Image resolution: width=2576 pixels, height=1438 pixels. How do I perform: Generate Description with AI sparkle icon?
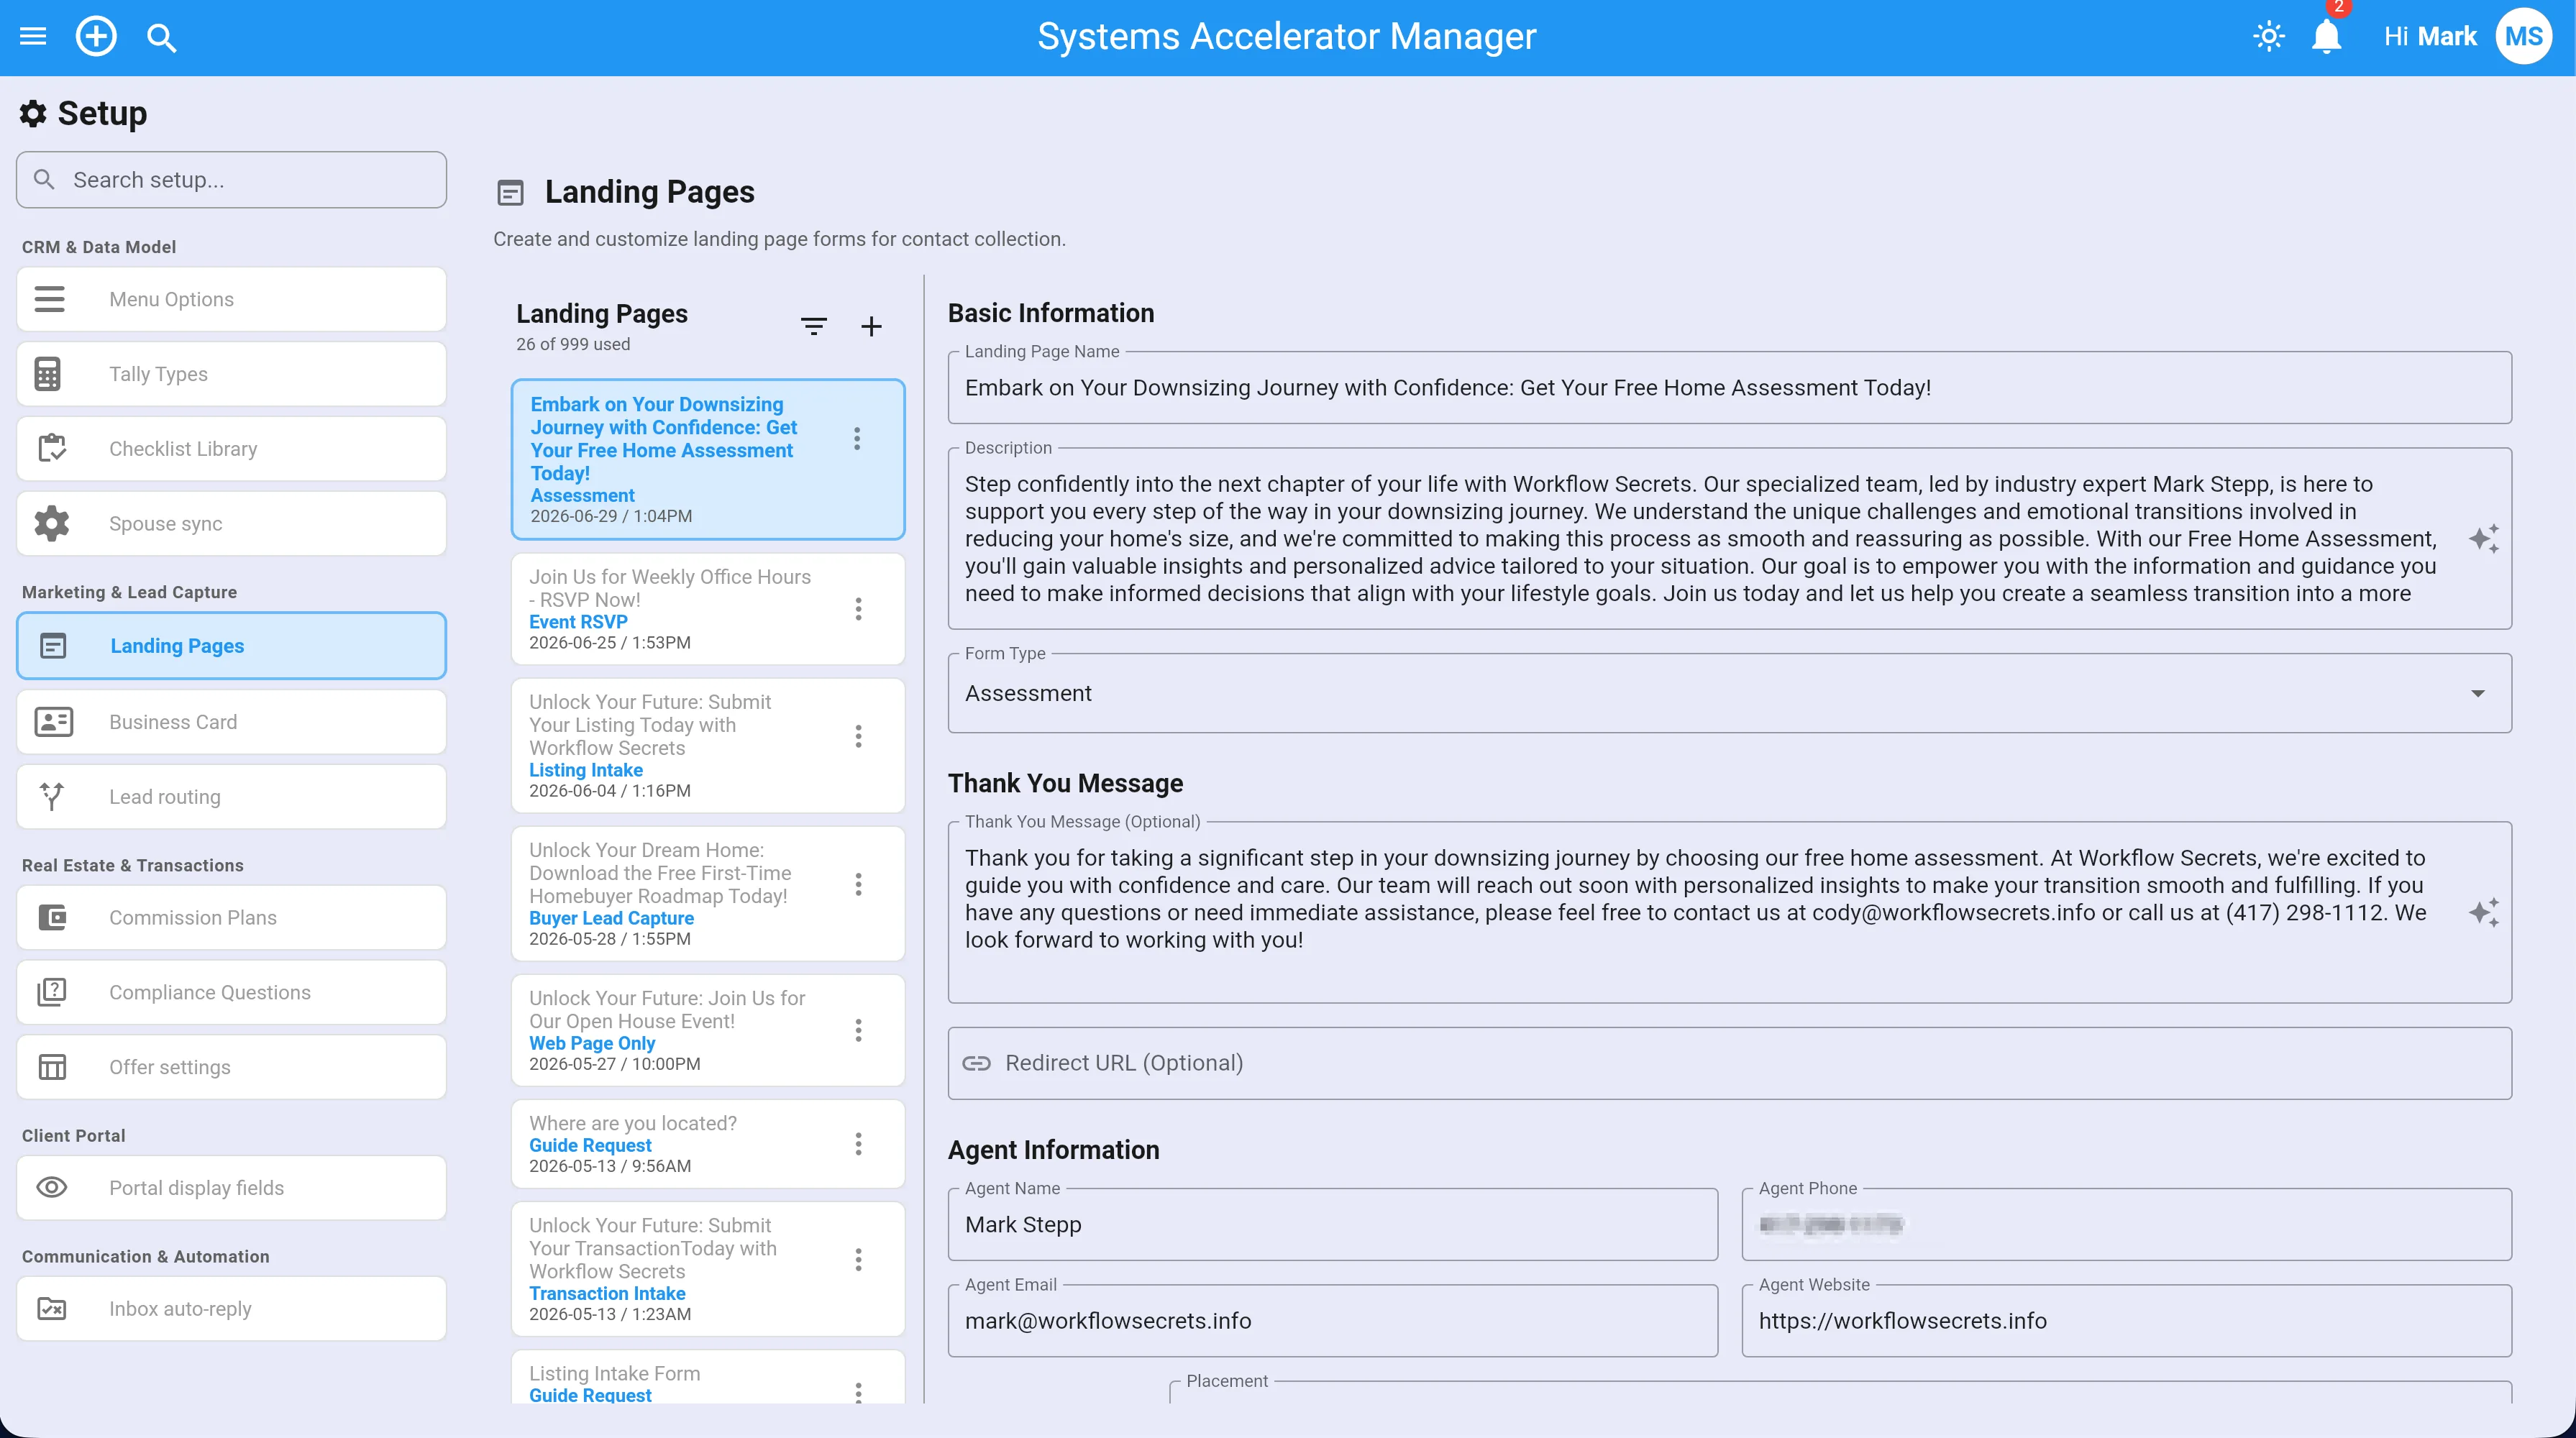pos(2483,539)
